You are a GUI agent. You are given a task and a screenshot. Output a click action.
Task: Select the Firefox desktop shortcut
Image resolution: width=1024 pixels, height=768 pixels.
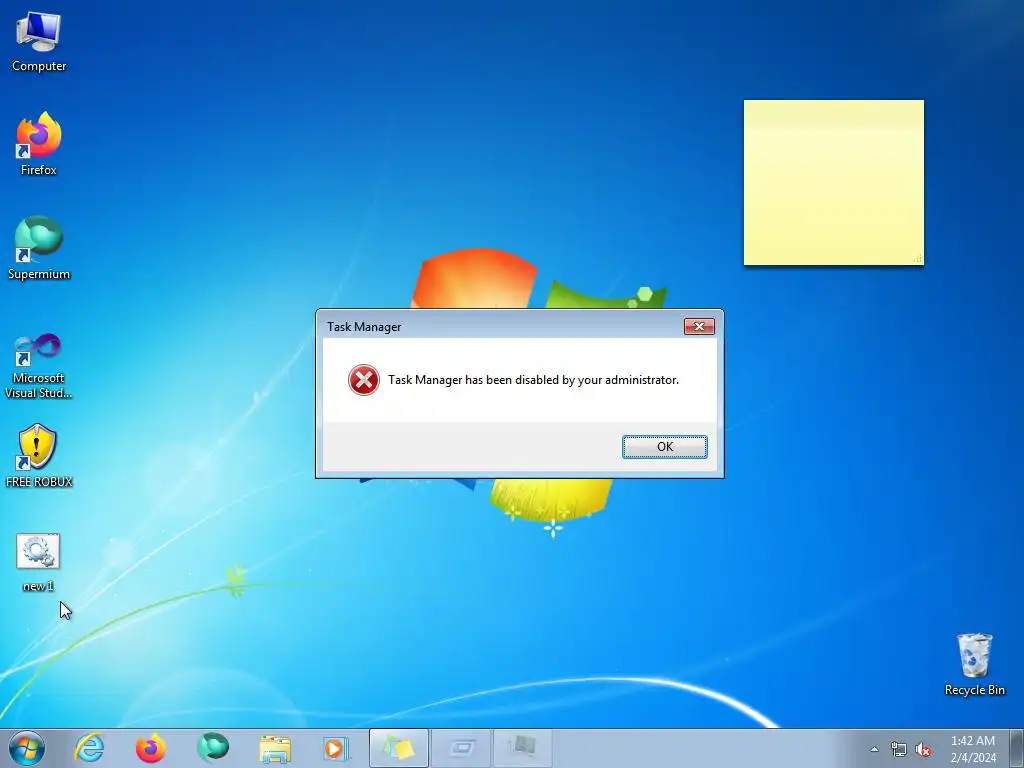pos(39,144)
